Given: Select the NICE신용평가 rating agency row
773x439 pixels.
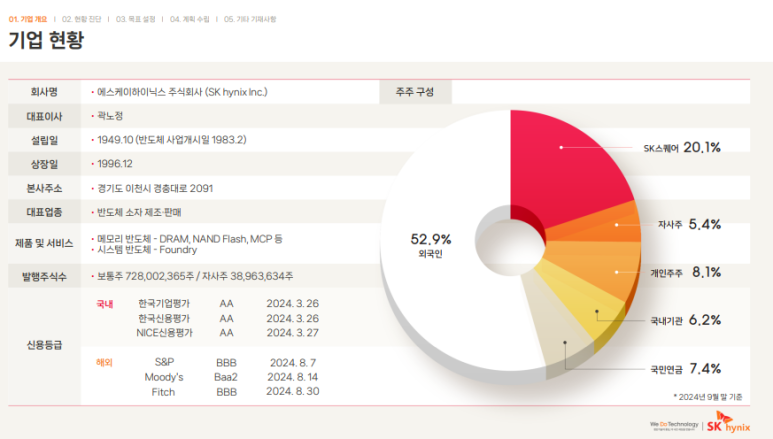Looking at the screenshot, I should point(228,333).
